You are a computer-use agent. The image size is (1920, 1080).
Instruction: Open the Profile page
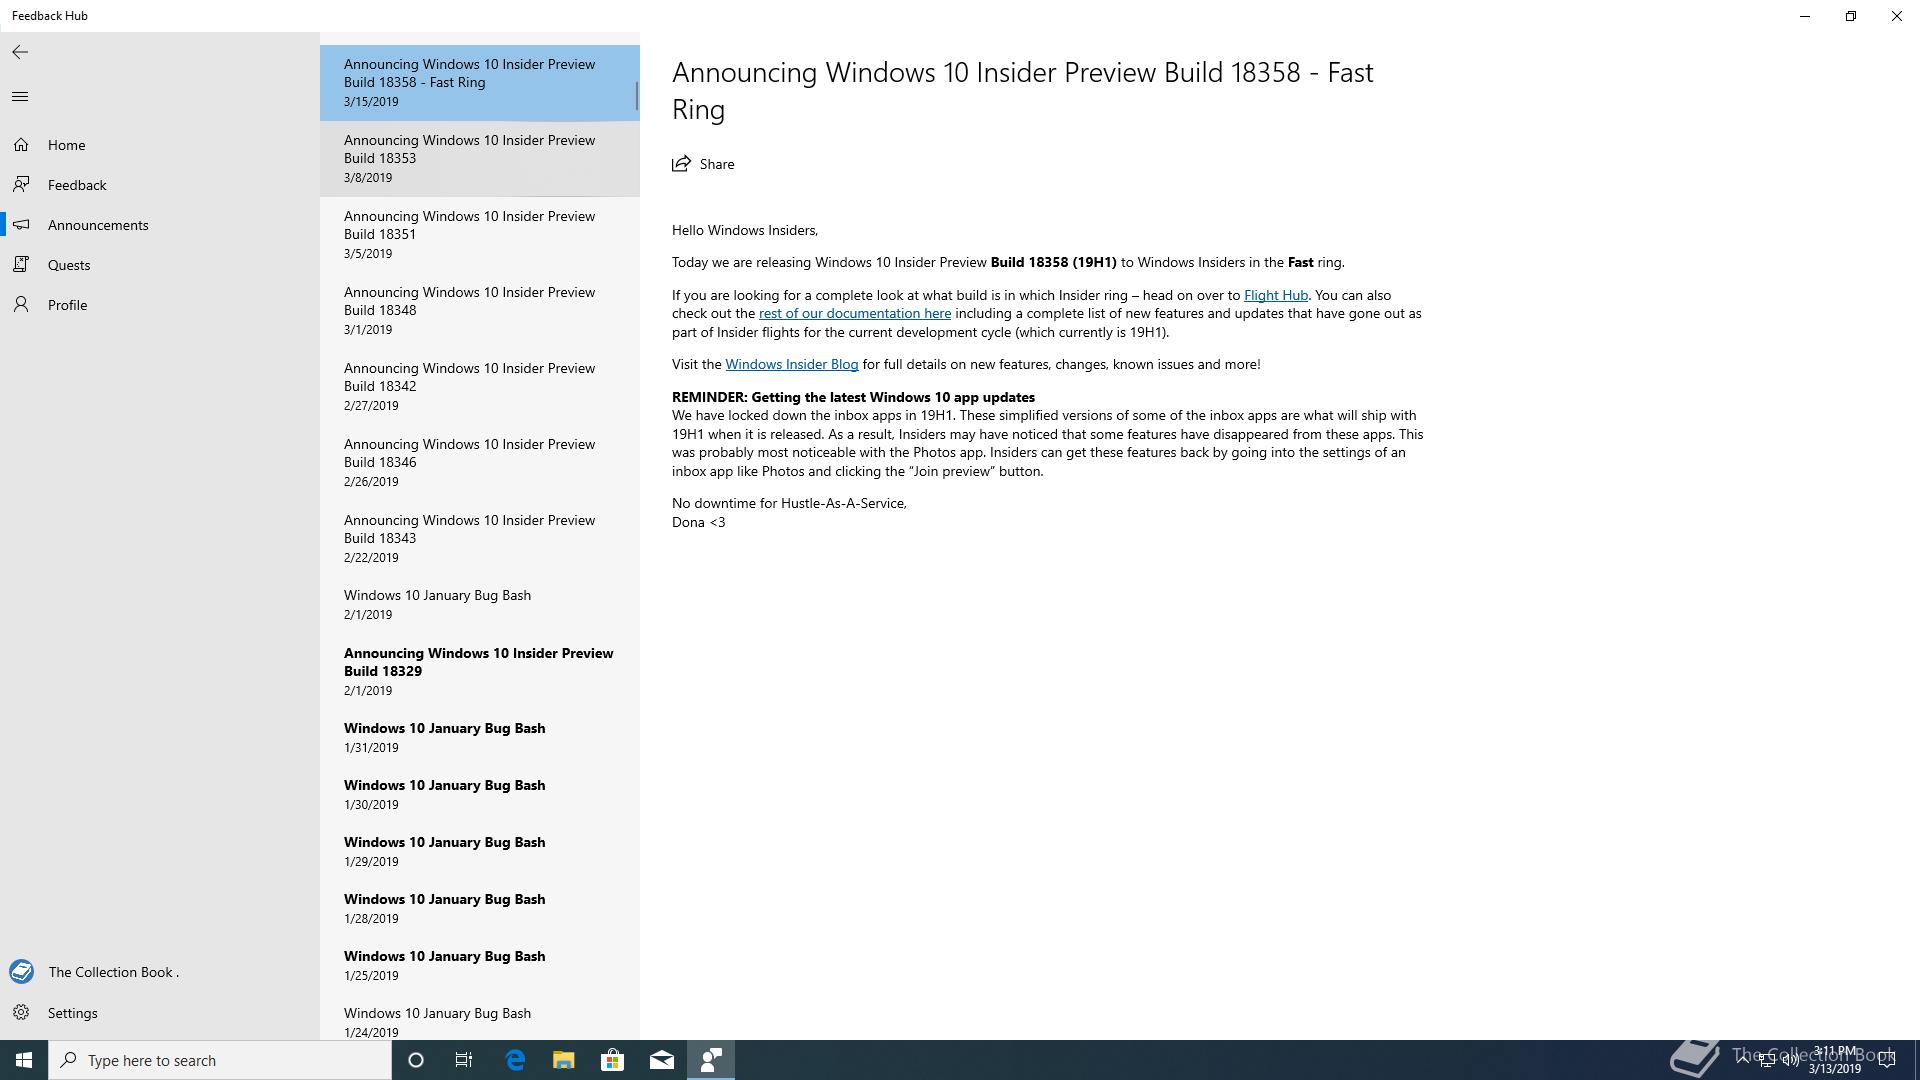point(160,305)
